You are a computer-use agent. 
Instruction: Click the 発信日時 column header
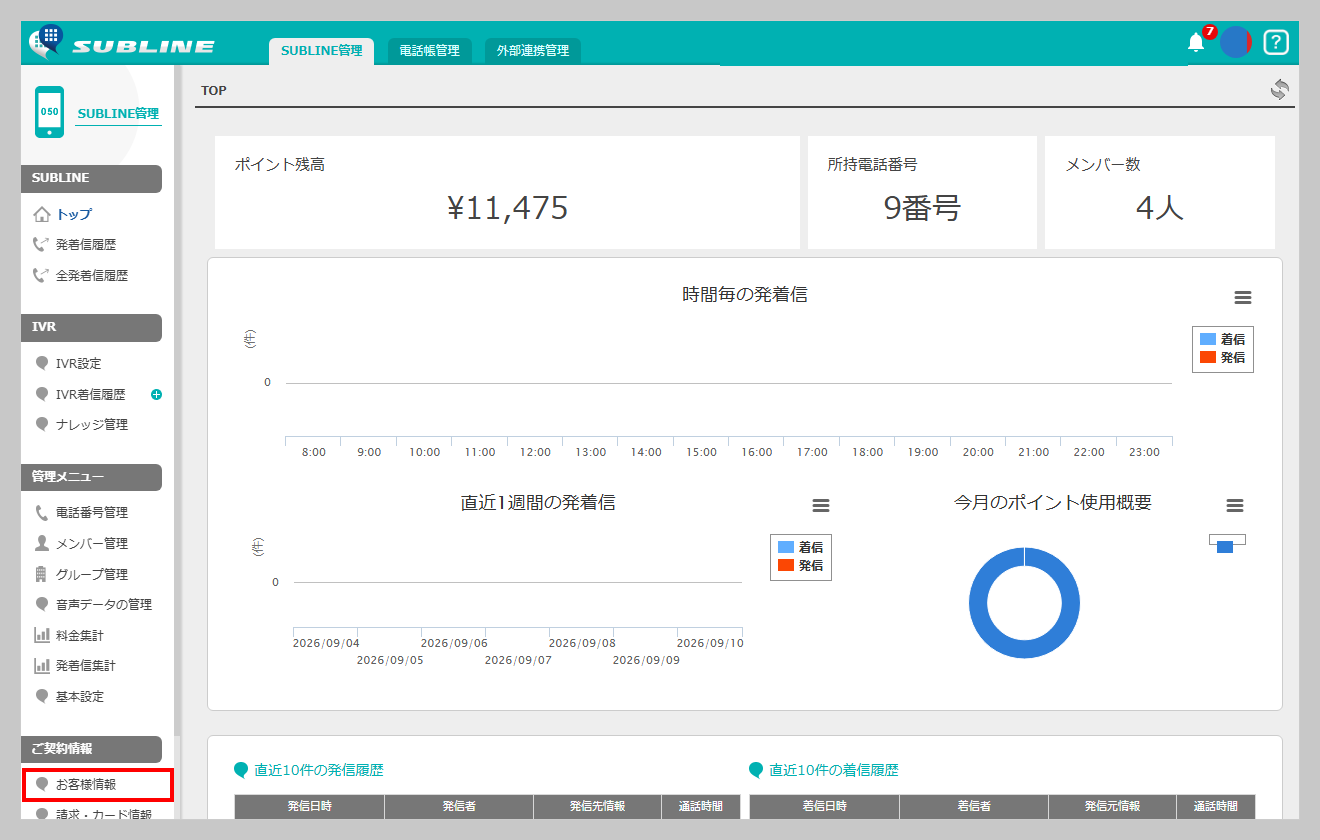pyautogui.click(x=309, y=806)
